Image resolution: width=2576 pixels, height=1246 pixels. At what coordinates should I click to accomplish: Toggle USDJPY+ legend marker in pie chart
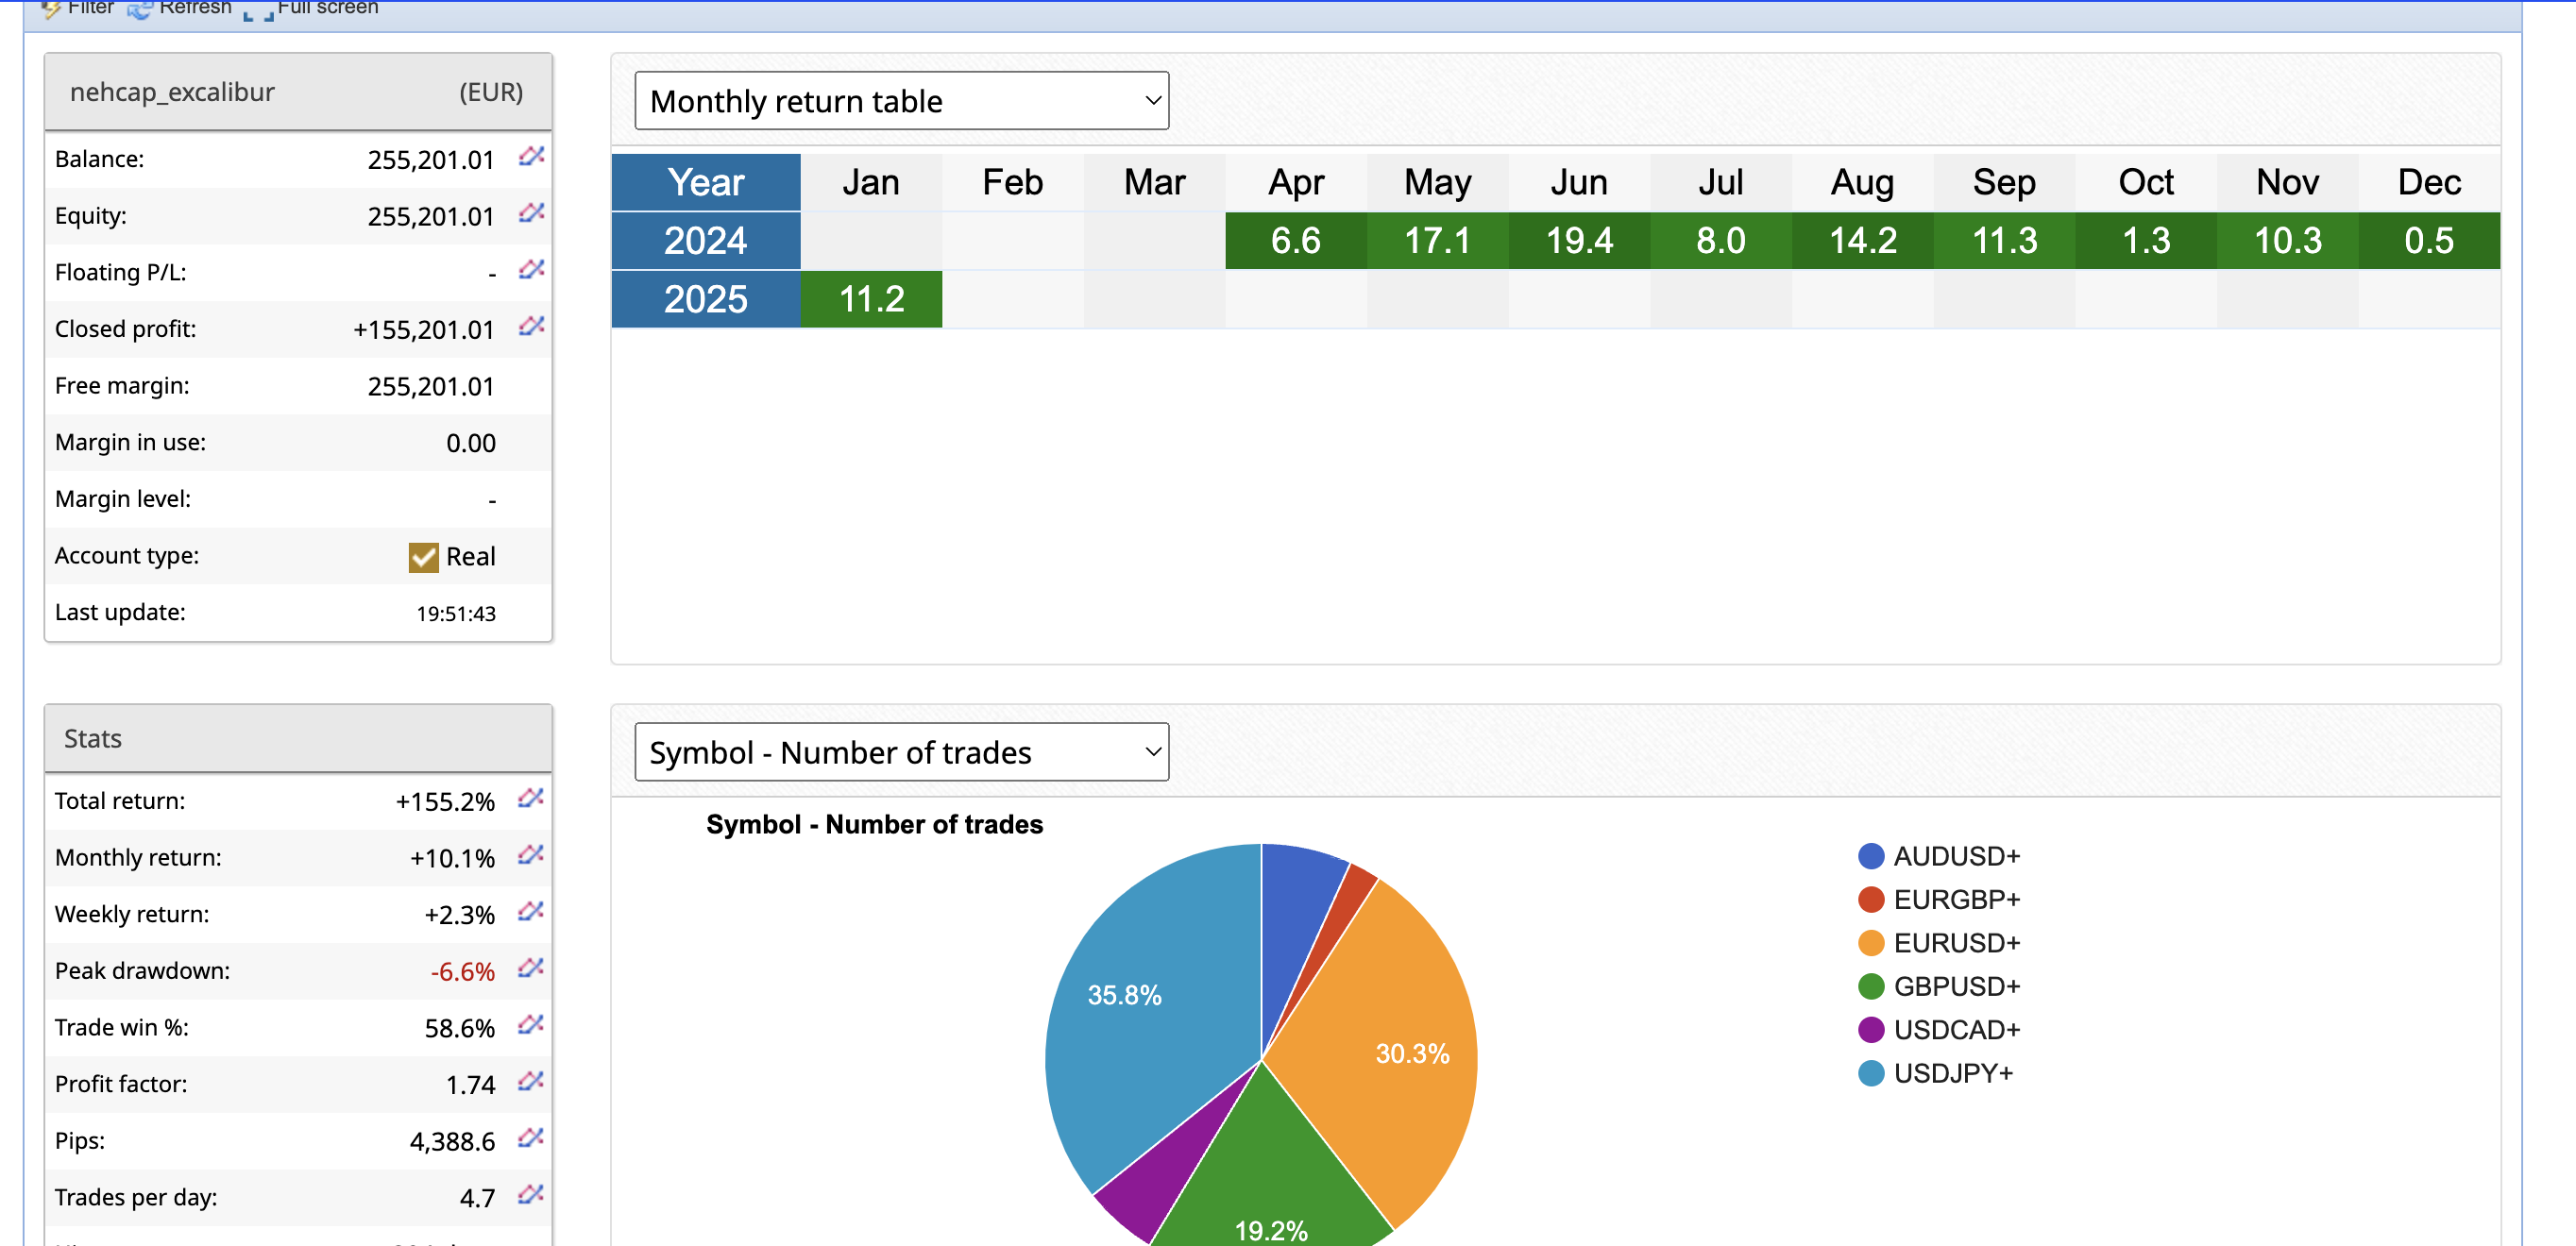click(1870, 1073)
